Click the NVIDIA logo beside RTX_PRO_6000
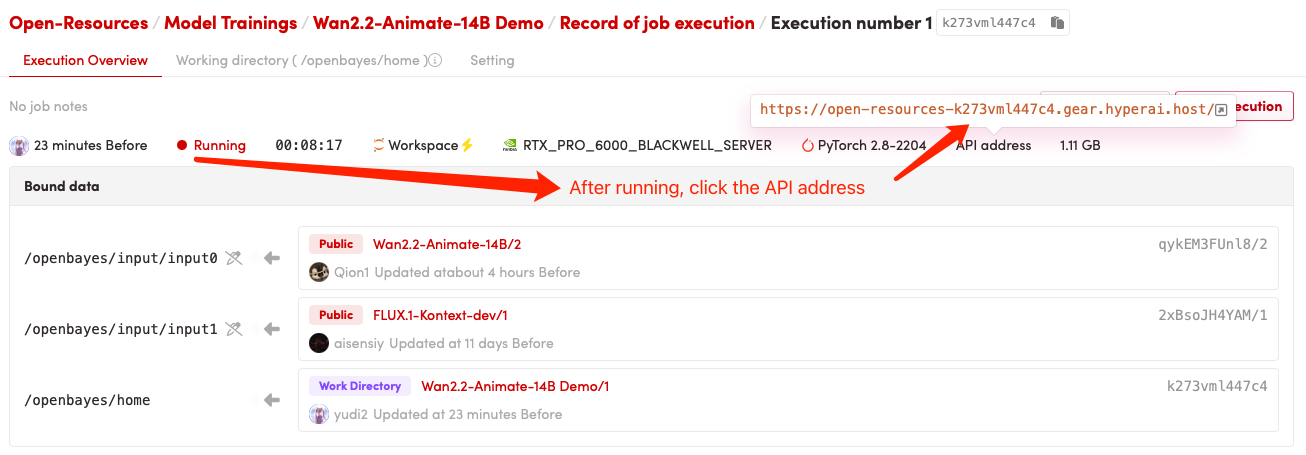Image resolution: width=1306 pixels, height=455 pixels. click(509, 146)
